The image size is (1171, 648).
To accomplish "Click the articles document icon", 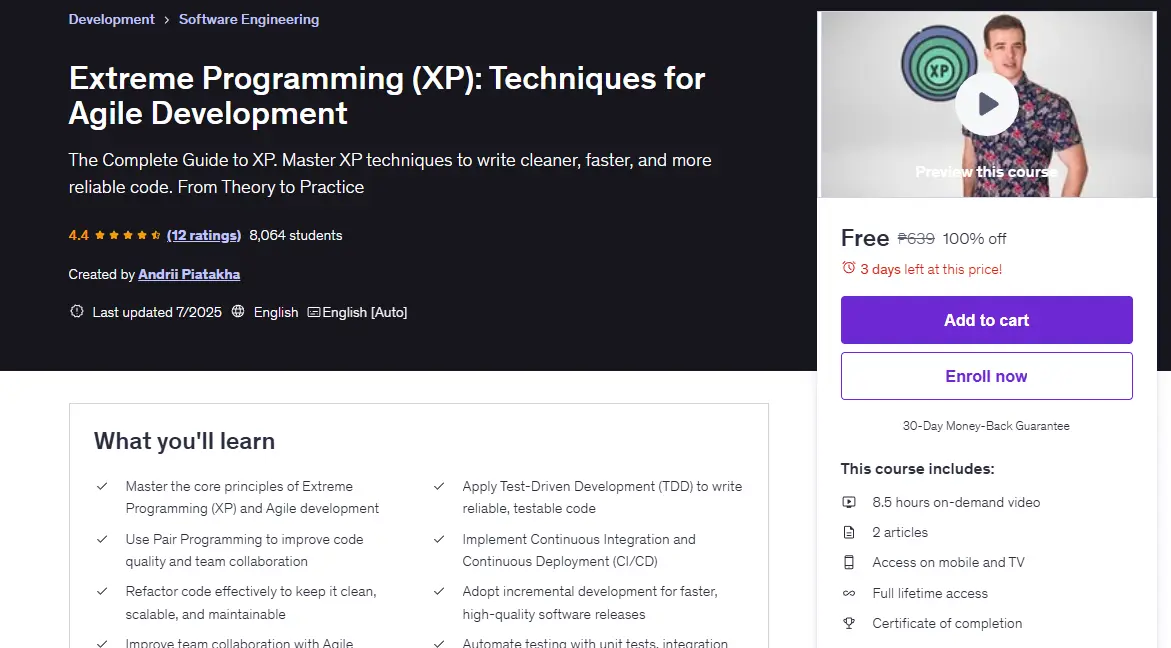I will (849, 532).
